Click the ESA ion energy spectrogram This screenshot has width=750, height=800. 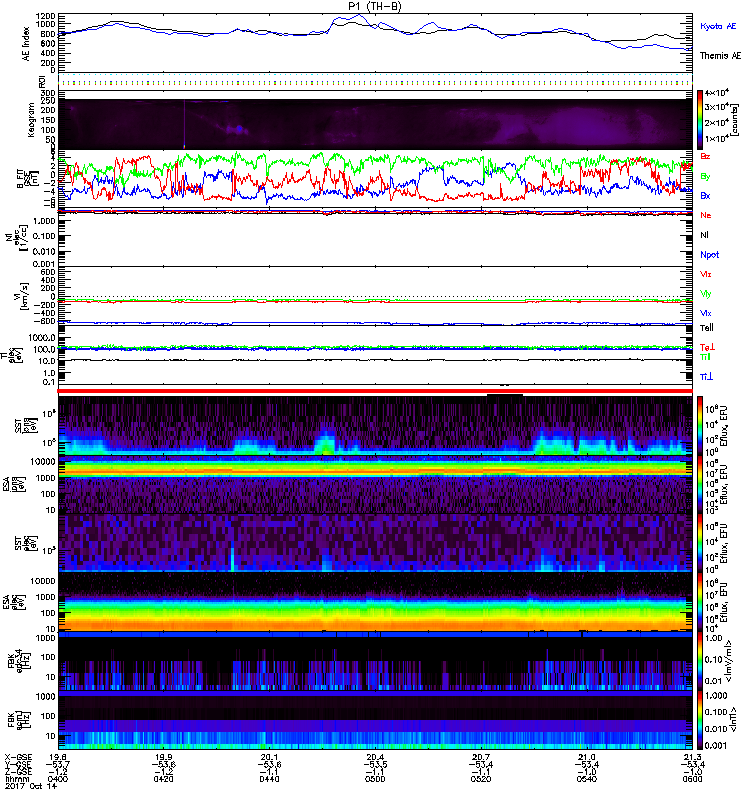(x=375, y=484)
